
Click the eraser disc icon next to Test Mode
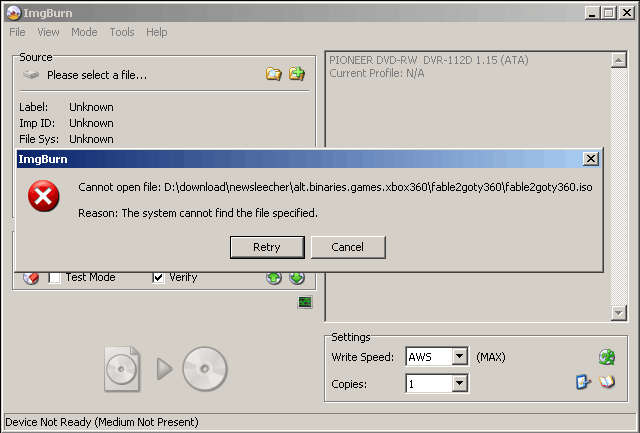click(31, 278)
